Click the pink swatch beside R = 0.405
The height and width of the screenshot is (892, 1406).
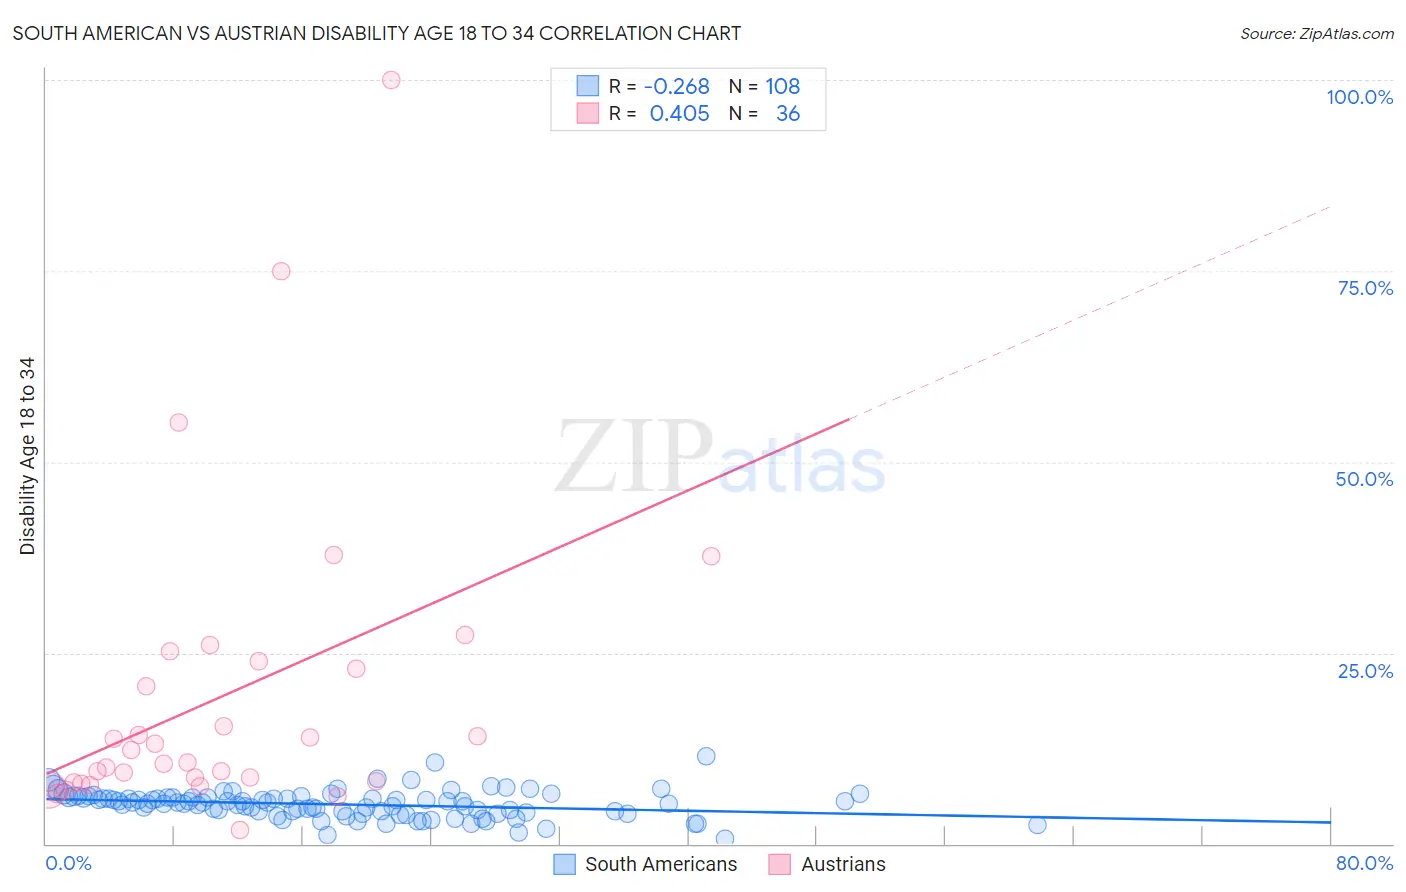click(x=587, y=113)
